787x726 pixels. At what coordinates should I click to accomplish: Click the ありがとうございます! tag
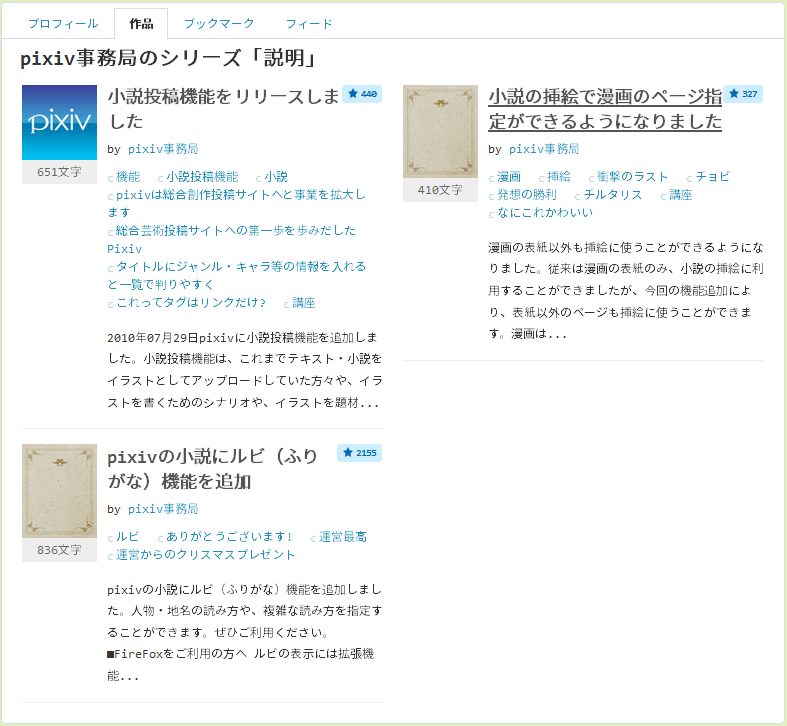229,537
